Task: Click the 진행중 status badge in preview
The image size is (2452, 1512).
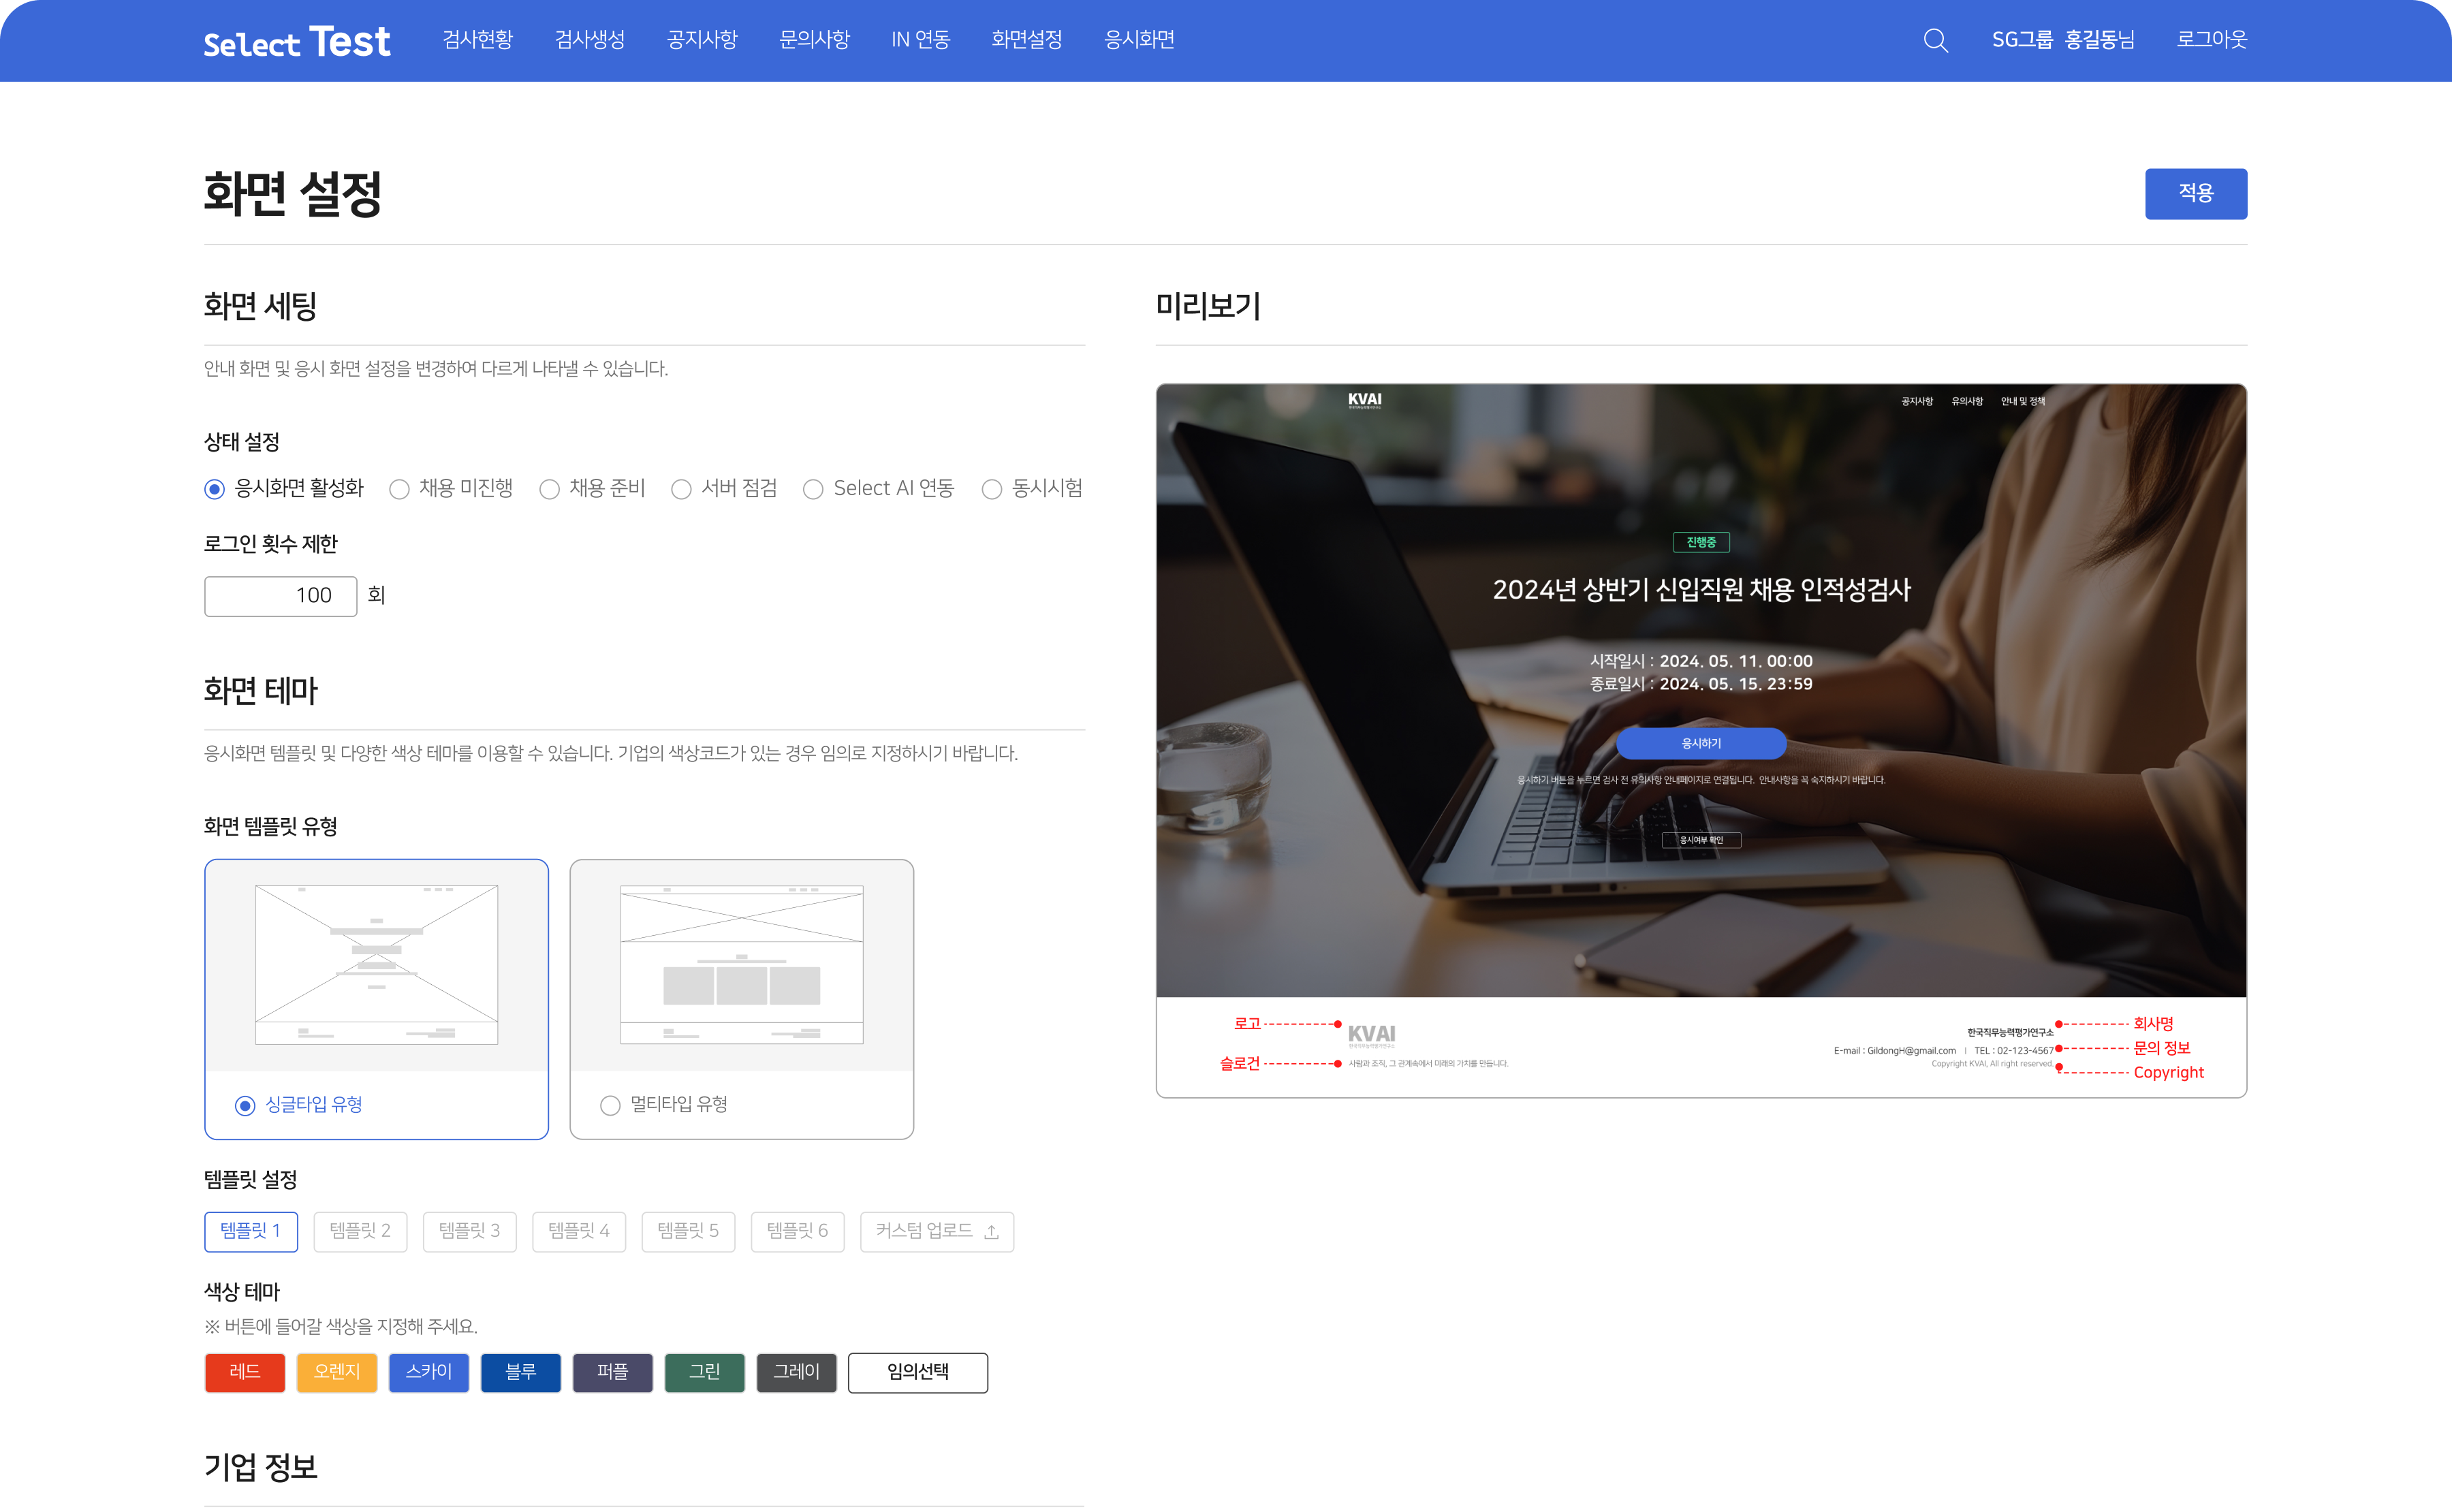Action: [1701, 543]
